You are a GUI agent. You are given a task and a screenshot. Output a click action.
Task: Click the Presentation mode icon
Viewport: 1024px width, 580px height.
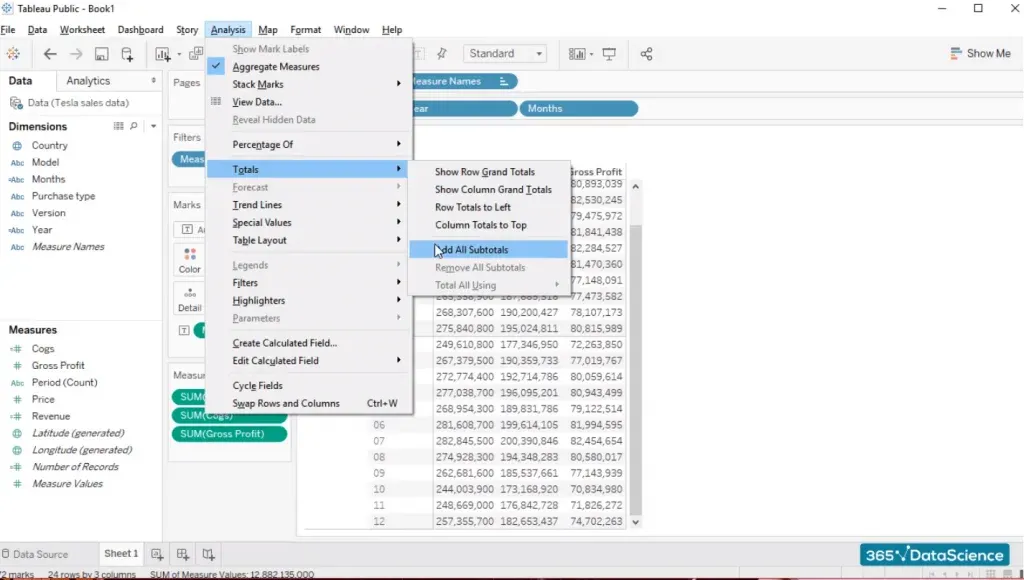pos(609,54)
